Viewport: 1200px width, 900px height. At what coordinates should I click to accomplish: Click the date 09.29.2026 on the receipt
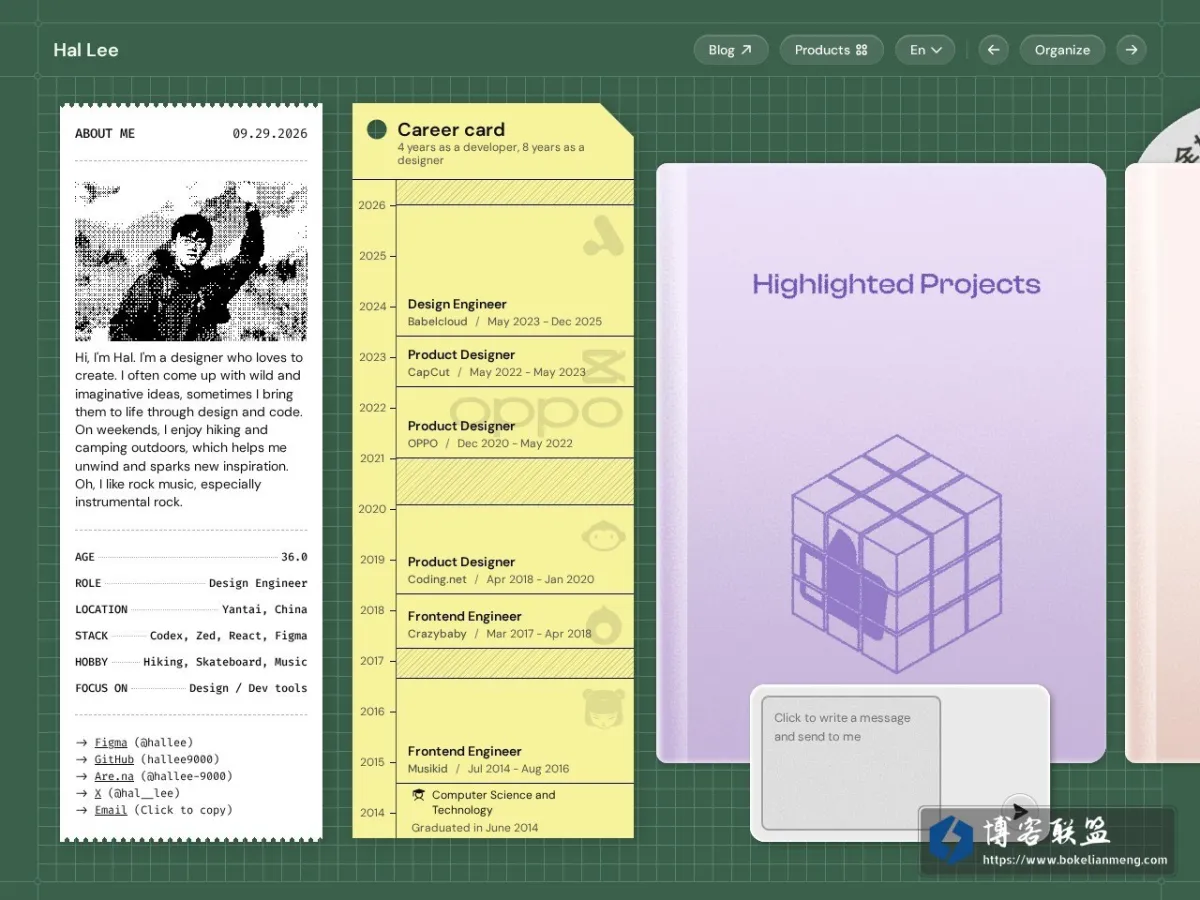coord(270,133)
